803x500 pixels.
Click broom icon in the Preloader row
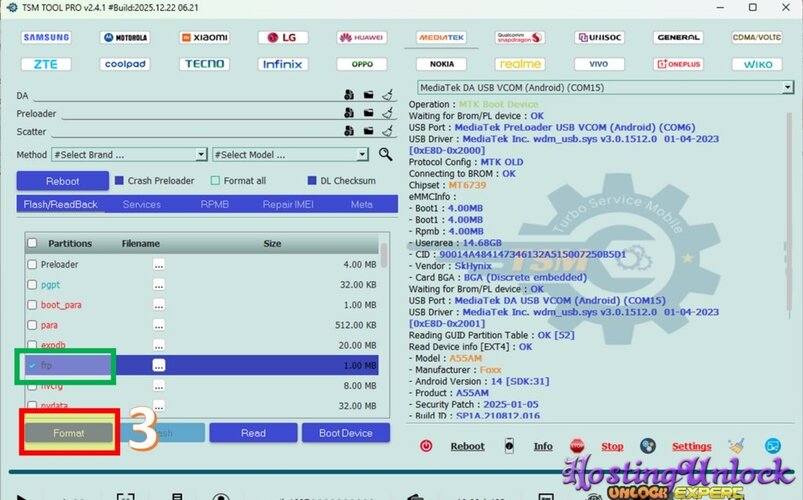(x=388, y=113)
